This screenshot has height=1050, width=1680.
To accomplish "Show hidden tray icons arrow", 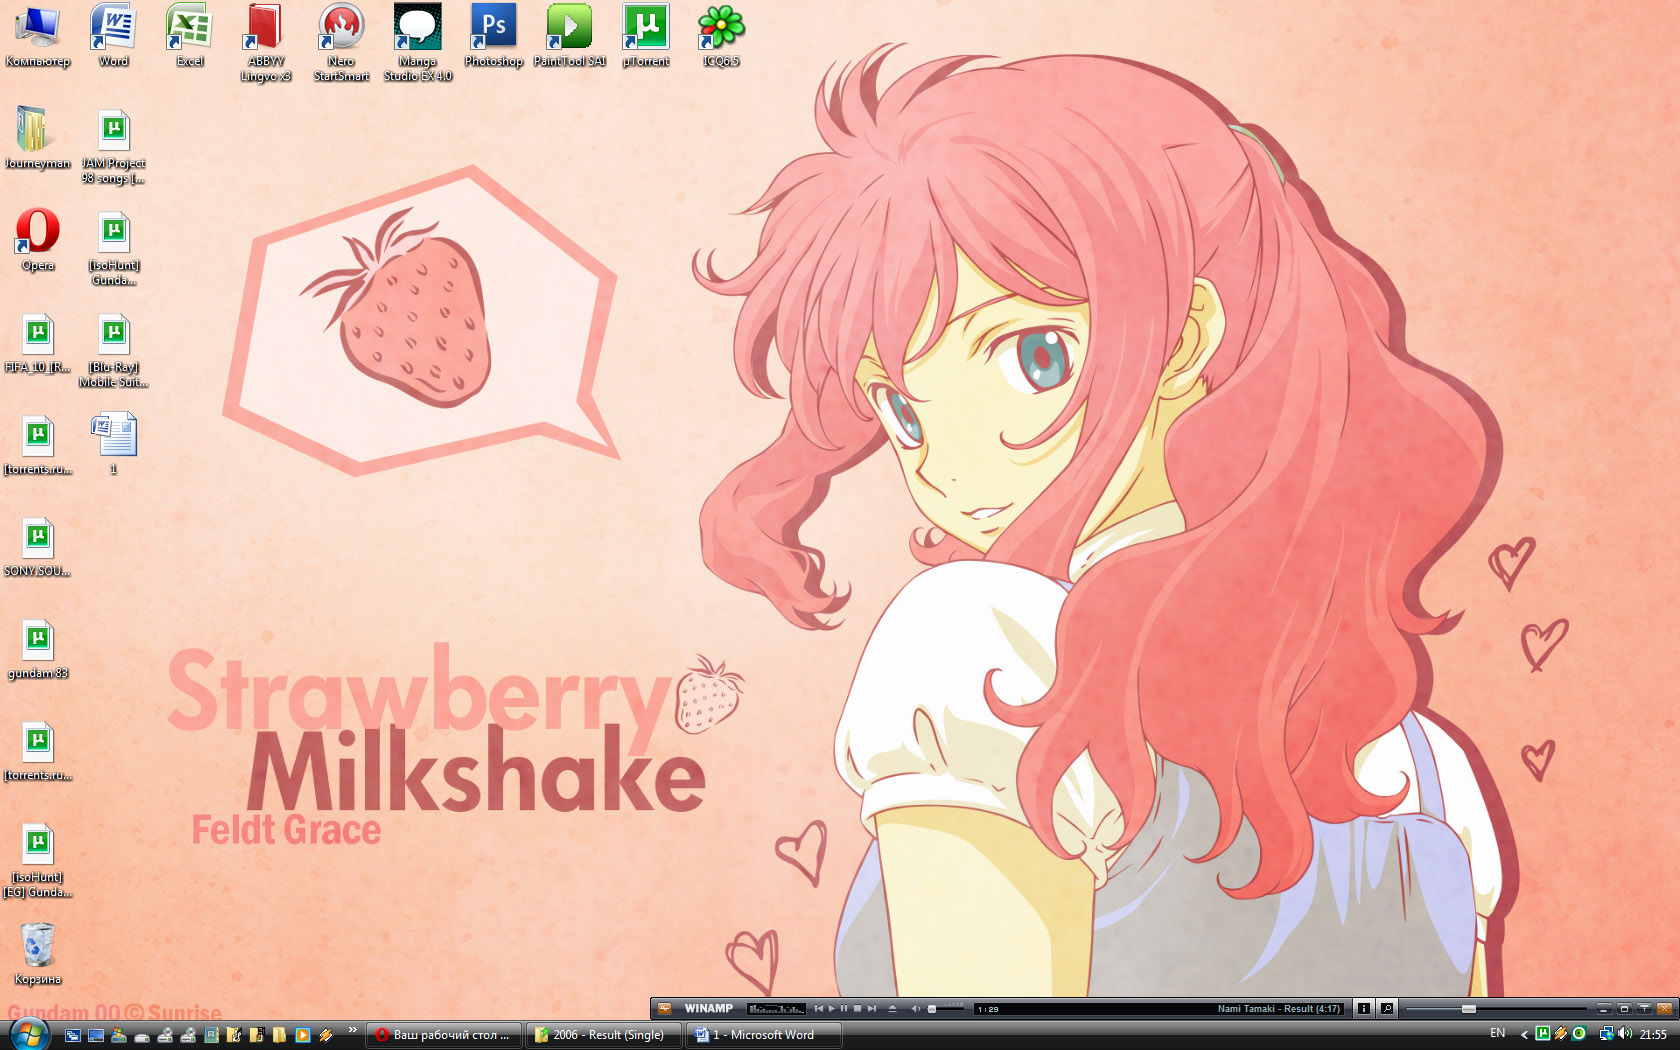I will (x=1524, y=1034).
